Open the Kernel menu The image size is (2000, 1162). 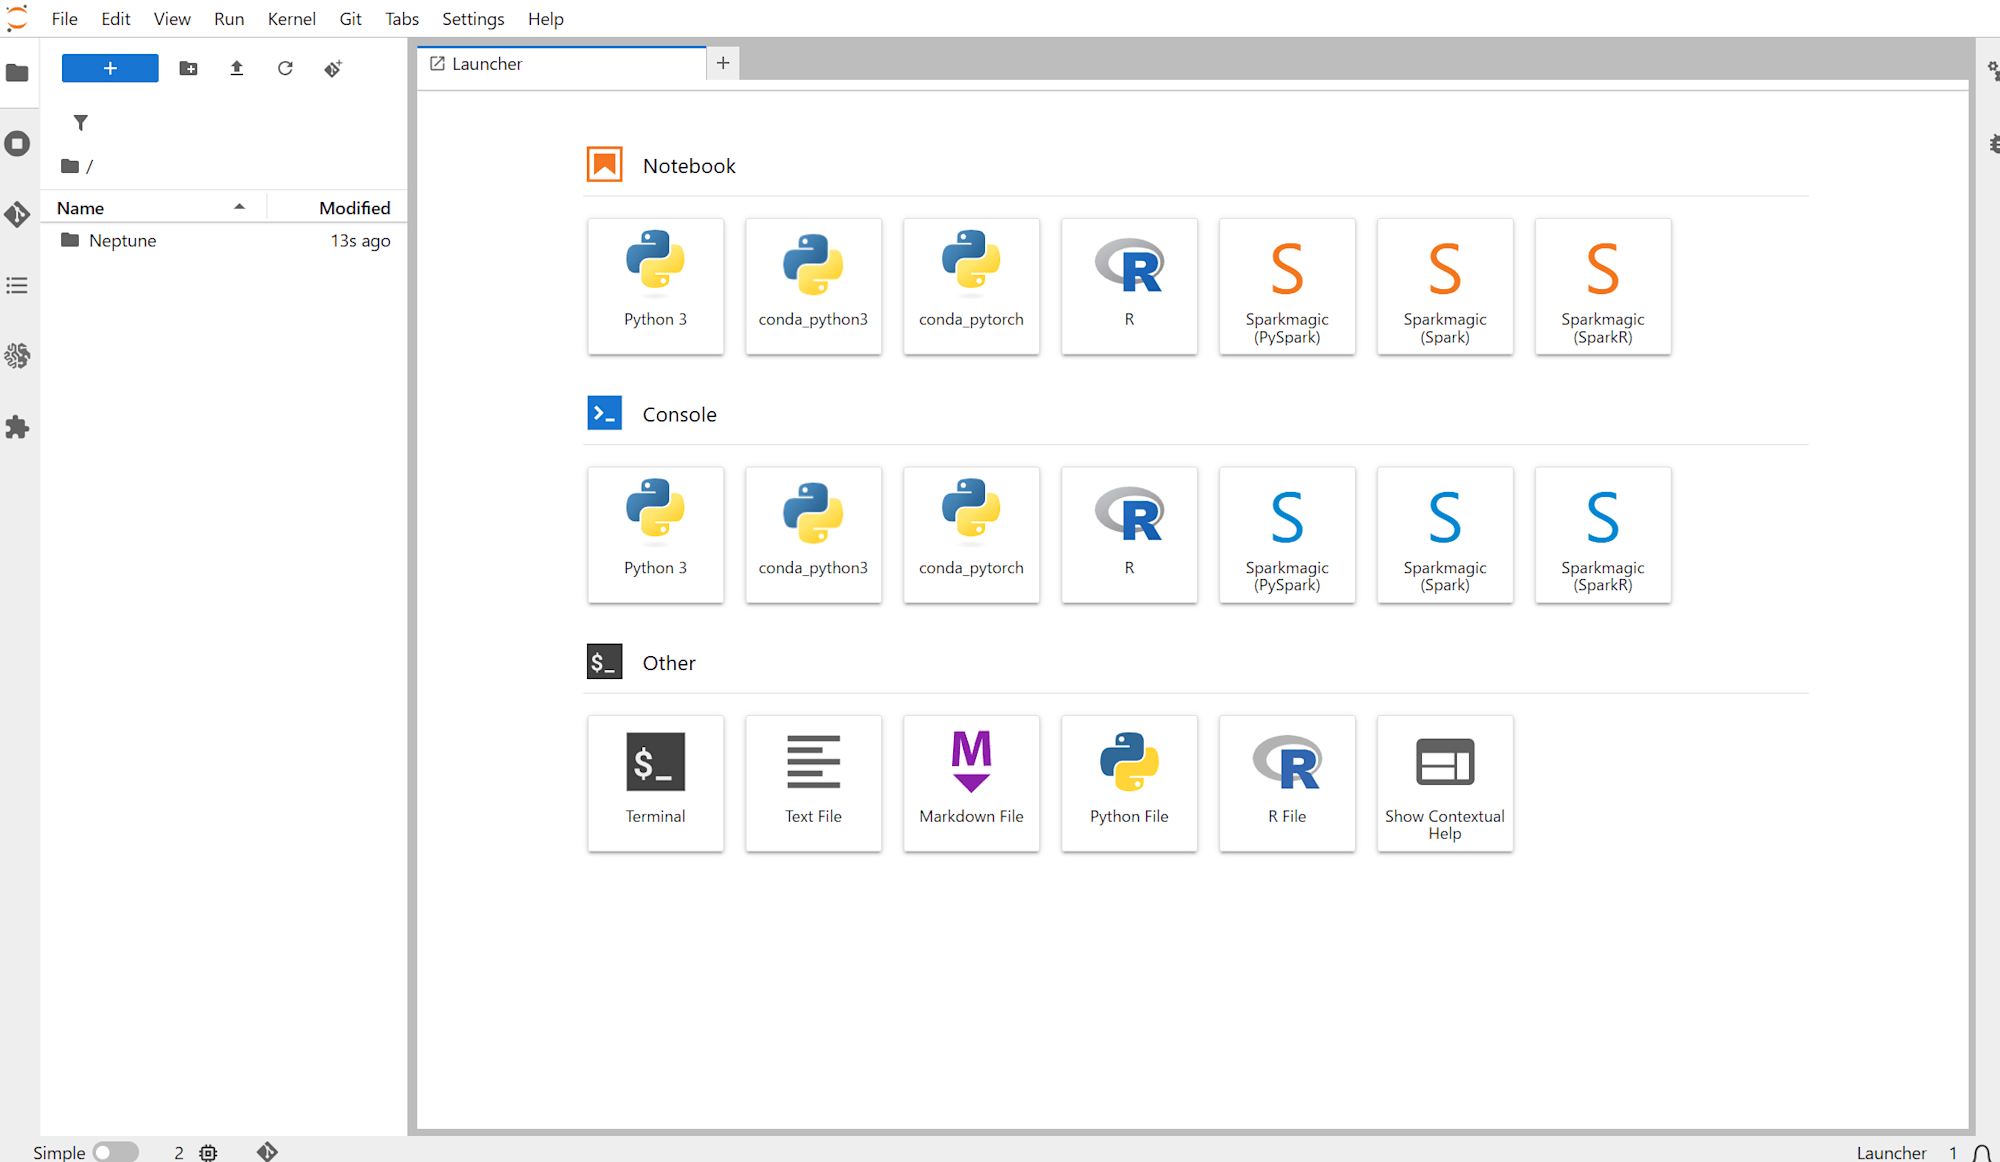click(x=291, y=19)
